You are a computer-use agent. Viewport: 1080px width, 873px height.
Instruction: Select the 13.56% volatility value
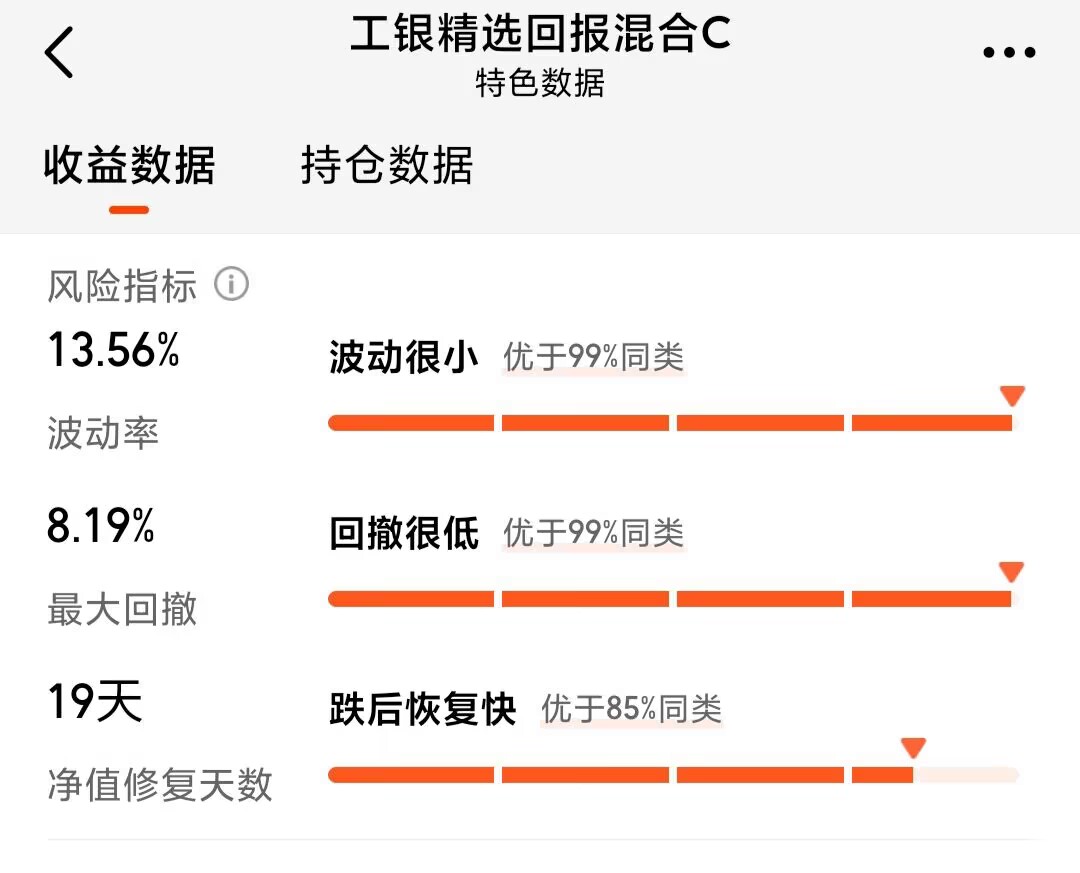coord(114,349)
